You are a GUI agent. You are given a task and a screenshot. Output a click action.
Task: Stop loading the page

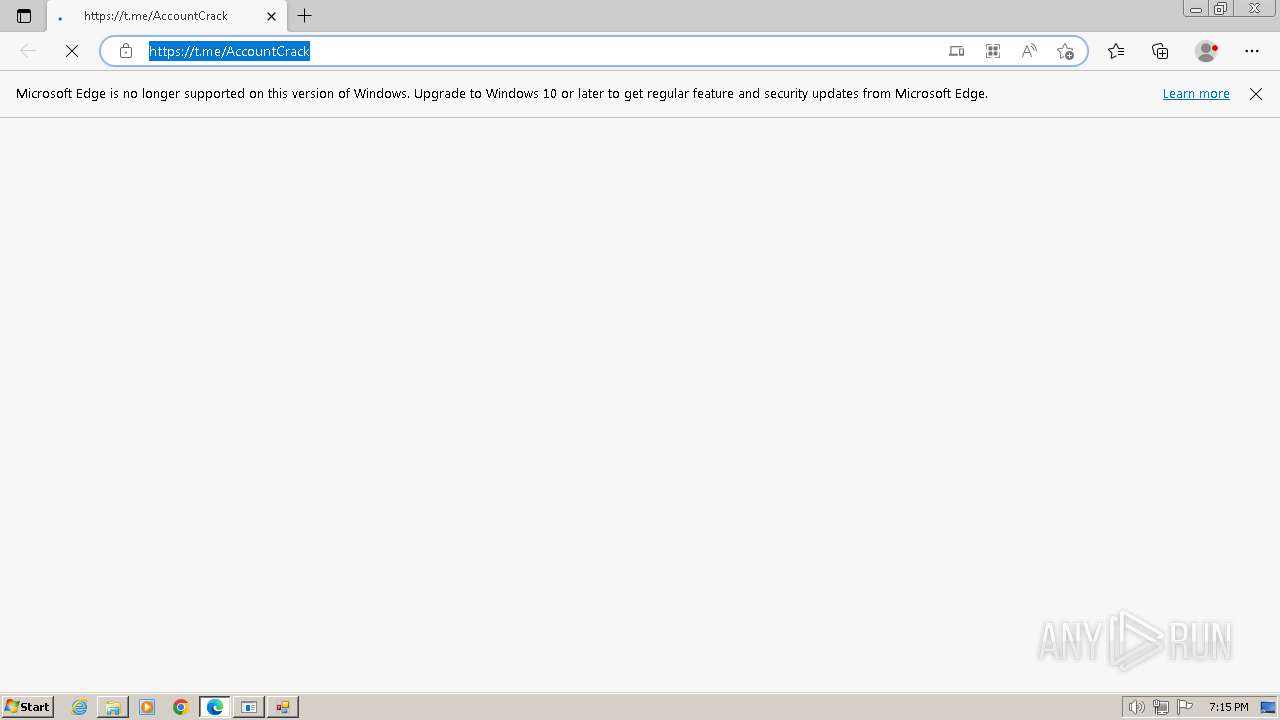pos(72,51)
